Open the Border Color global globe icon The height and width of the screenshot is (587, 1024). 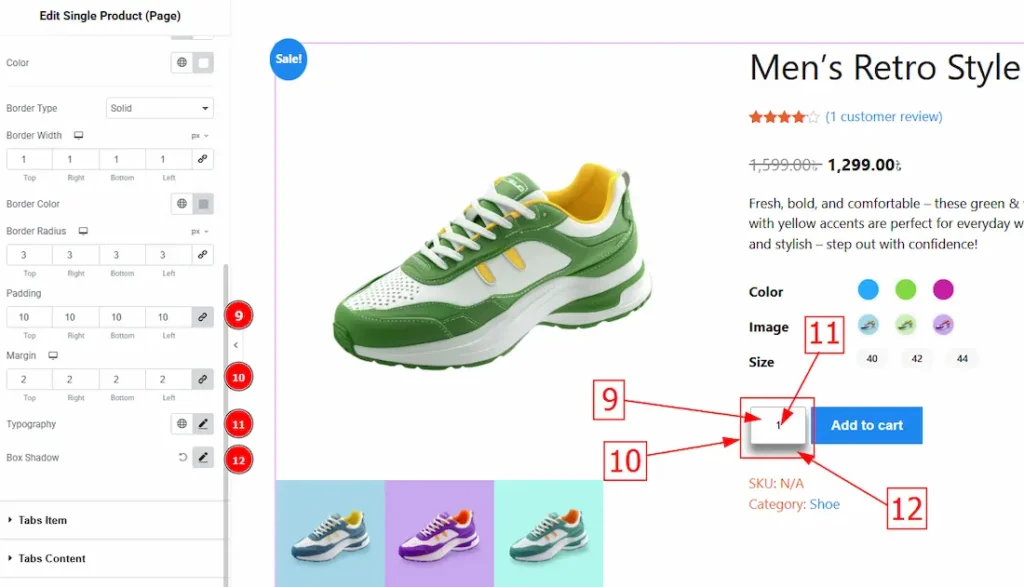tap(182, 204)
